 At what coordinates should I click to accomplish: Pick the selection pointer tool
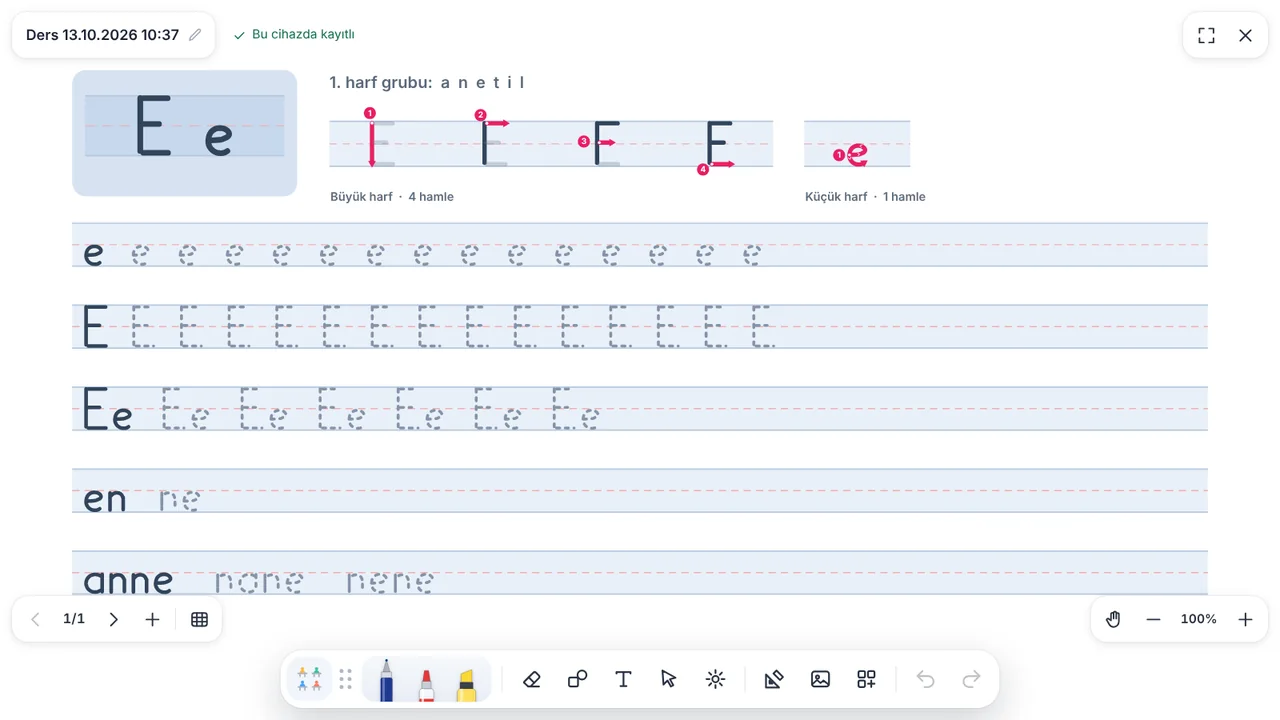point(669,680)
